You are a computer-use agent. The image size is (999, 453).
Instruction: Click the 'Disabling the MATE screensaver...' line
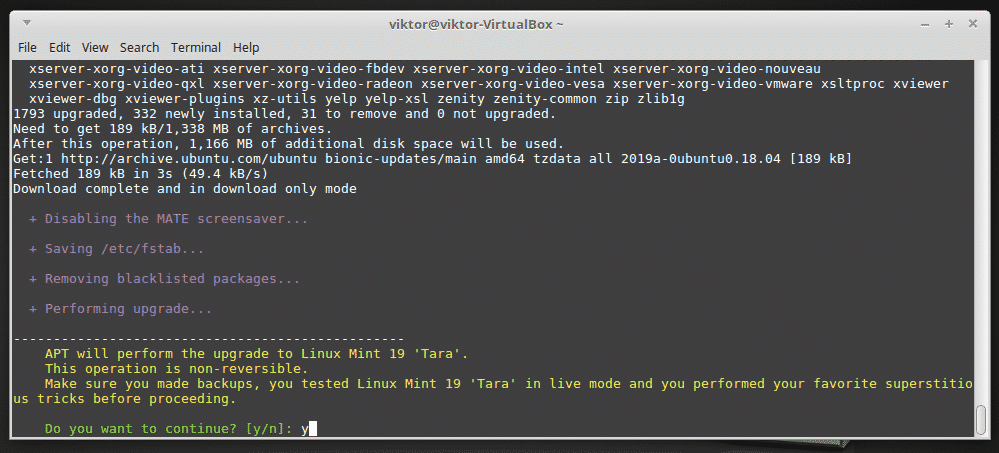pyautogui.click(x=176, y=219)
